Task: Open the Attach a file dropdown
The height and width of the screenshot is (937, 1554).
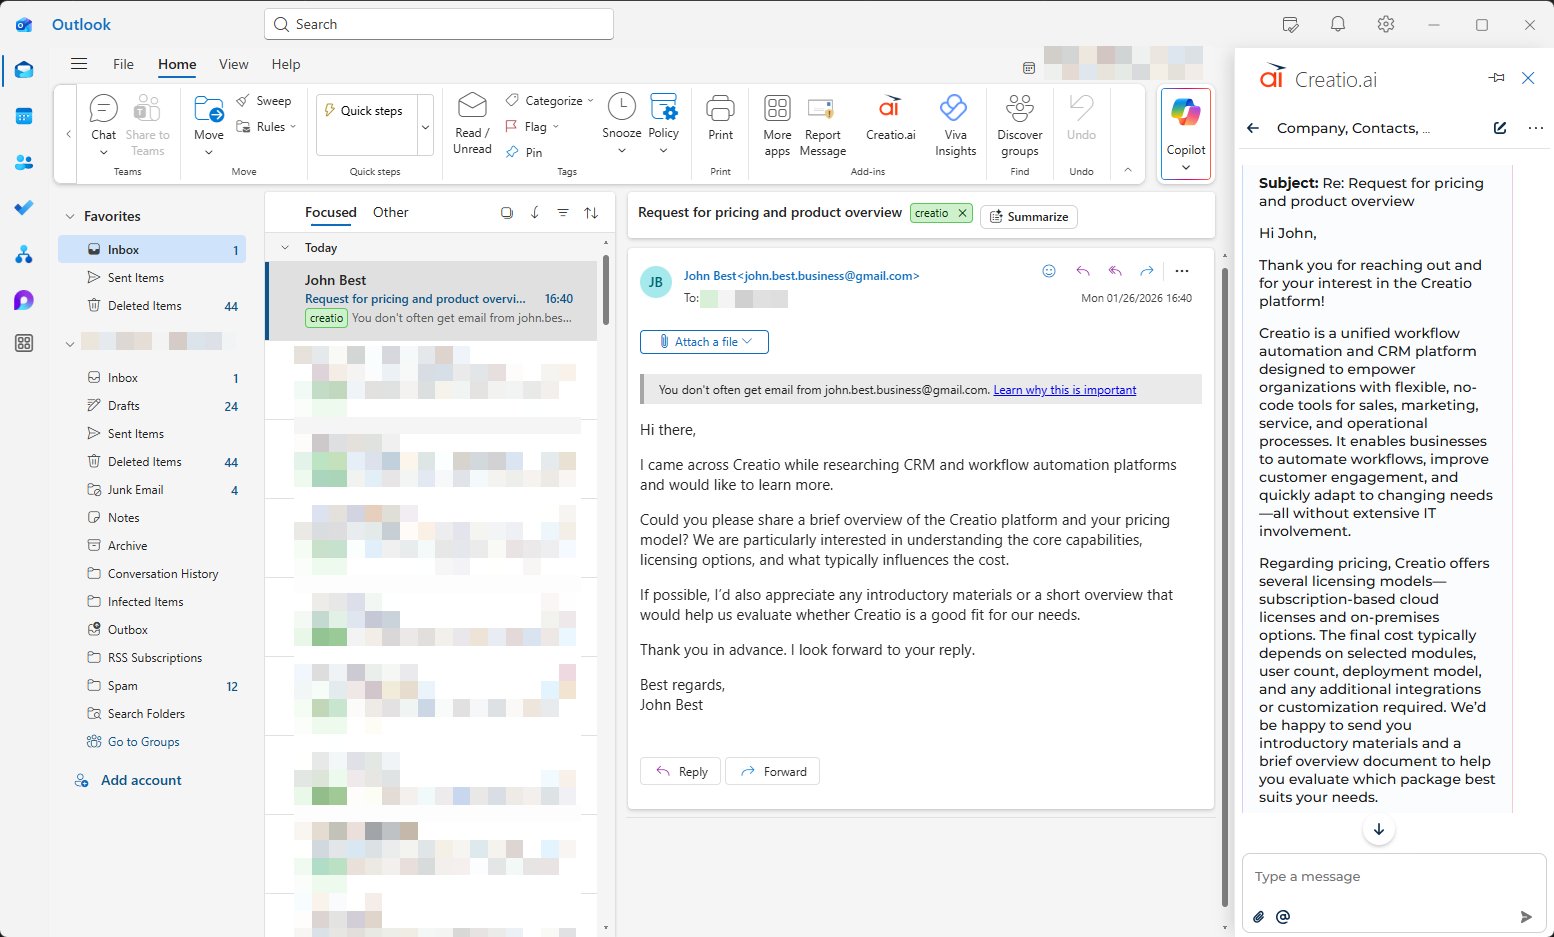Action: tap(704, 341)
